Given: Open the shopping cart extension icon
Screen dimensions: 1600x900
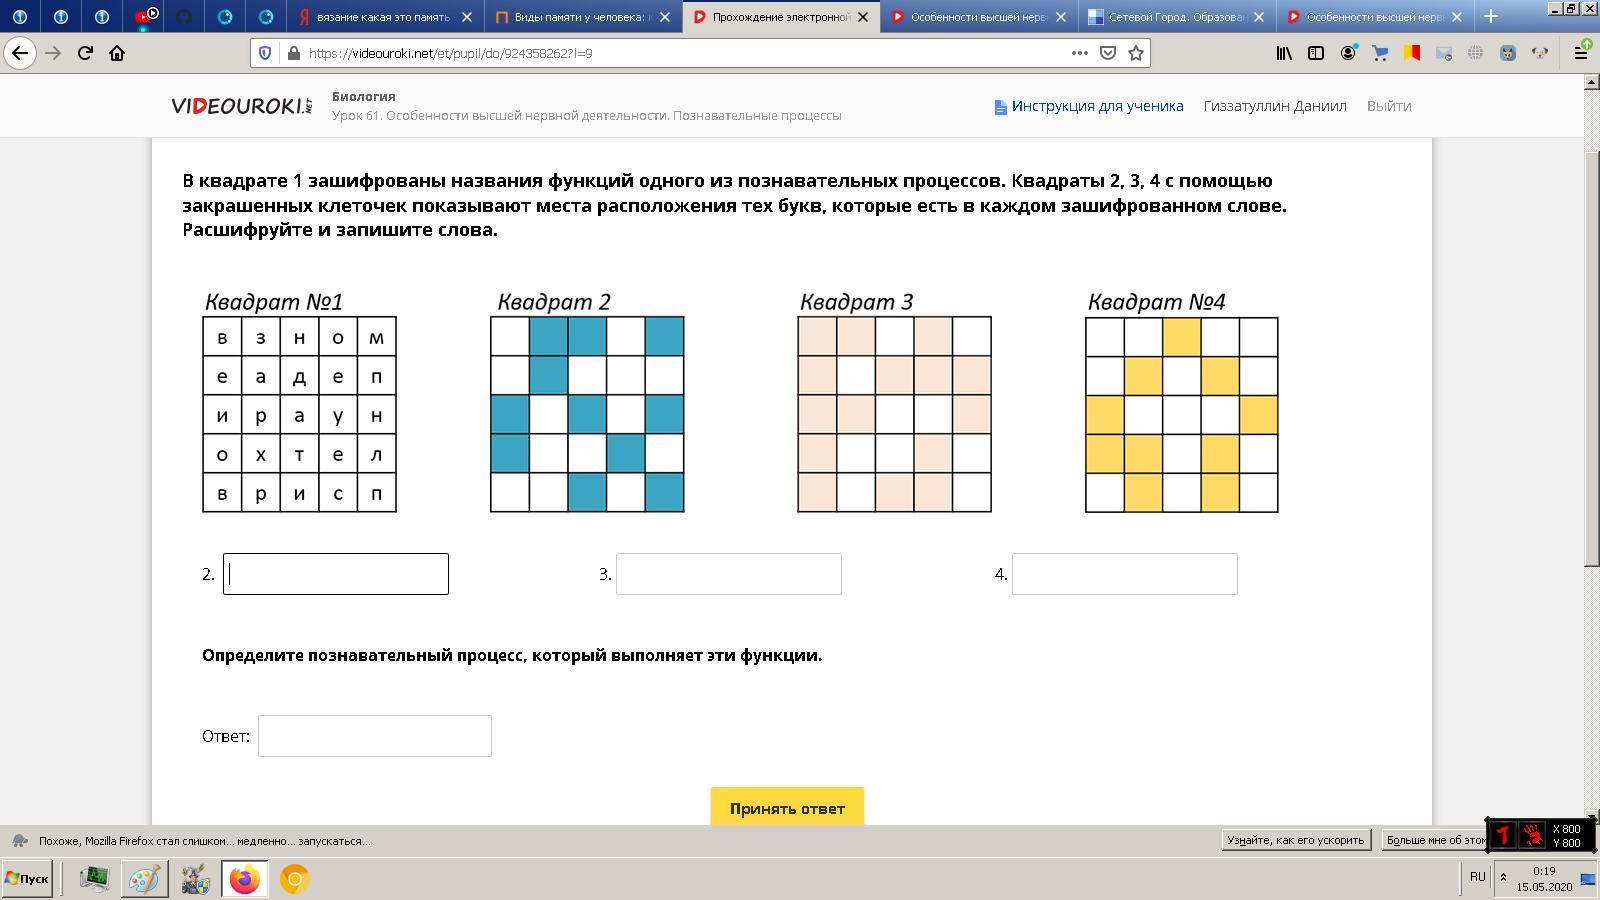Looking at the screenshot, I should [1380, 53].
